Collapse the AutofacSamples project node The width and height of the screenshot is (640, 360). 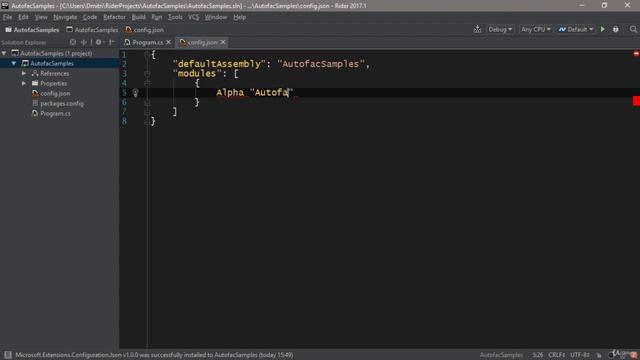tap(14, 63)
